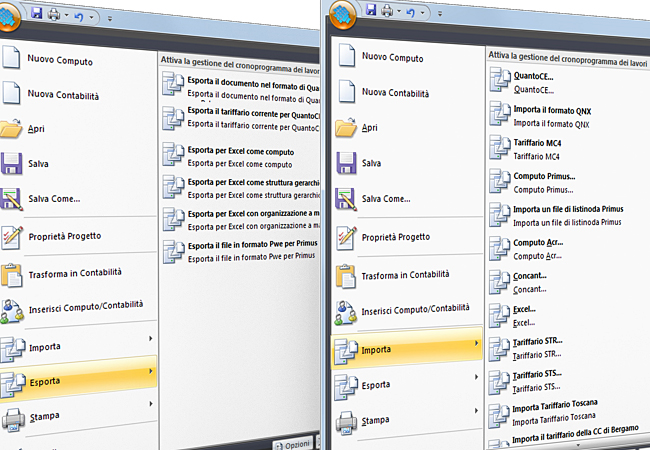Click Inserisci Computo/Contabilità people icon, left window
Screen dimensions: 650x450
(x=12, y=312)
